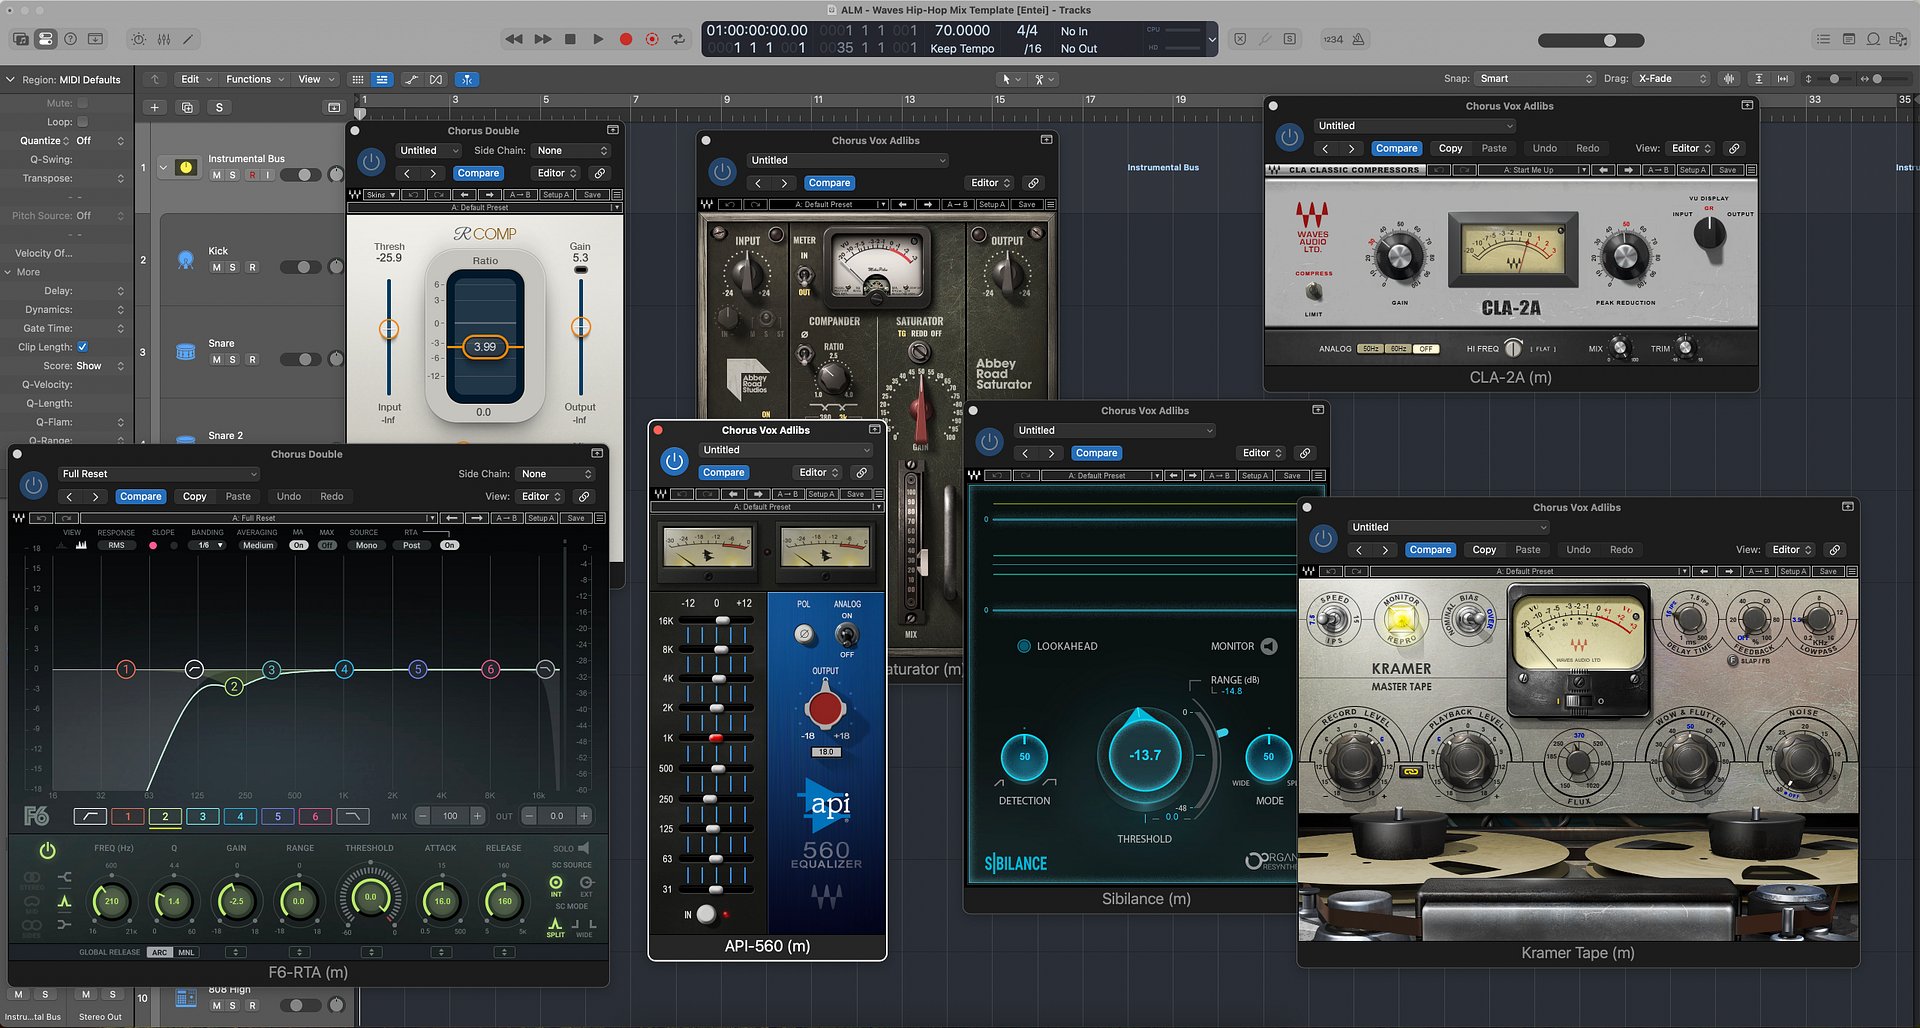Toggle F6 band 2 power icon
Viewport: 1920px width, 1028px height.
click(x=47, y=851)
